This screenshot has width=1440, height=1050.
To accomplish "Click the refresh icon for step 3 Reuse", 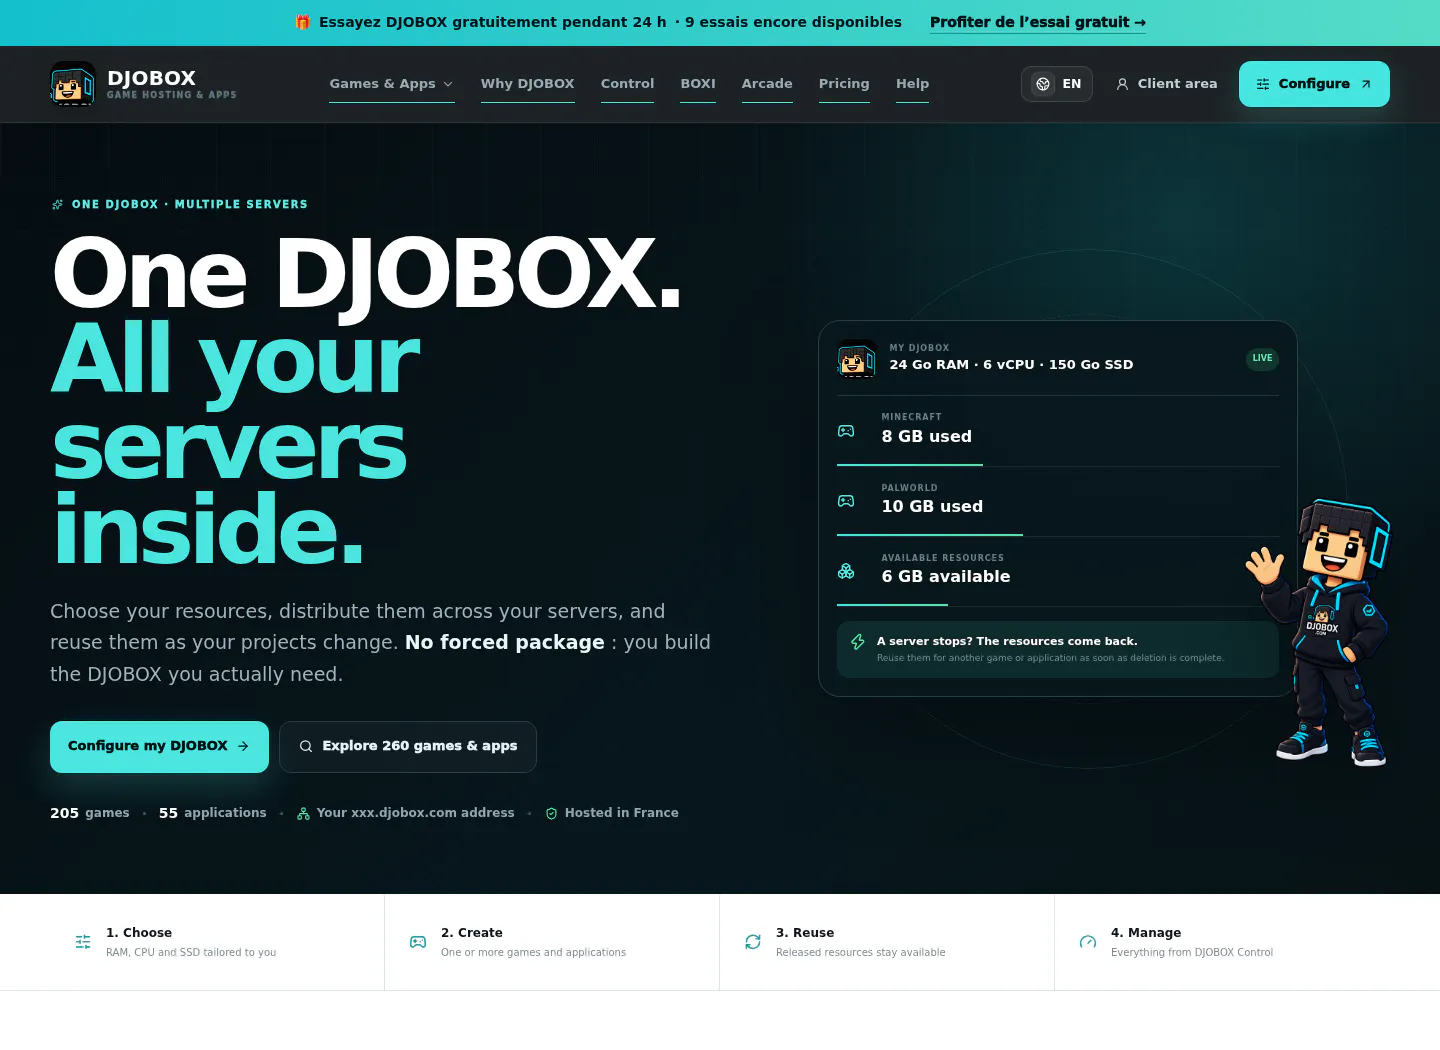I will [753, 942].
